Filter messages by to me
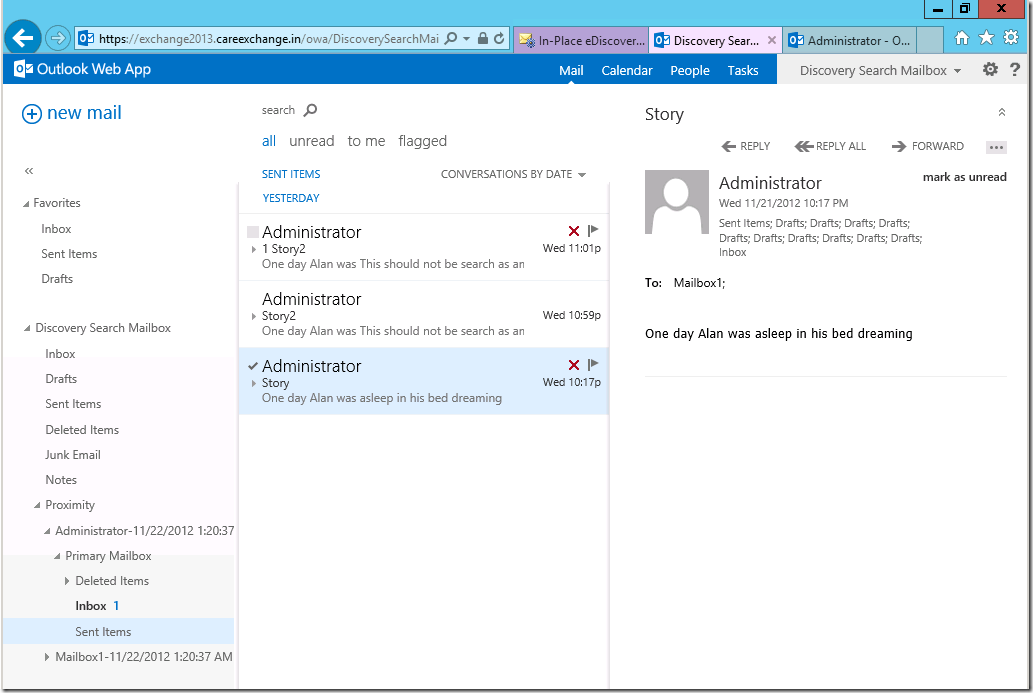 point(366,141)
